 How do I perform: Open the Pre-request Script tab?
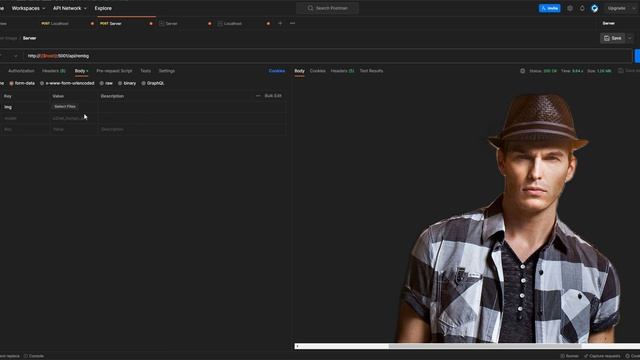[x=114, y=71]
